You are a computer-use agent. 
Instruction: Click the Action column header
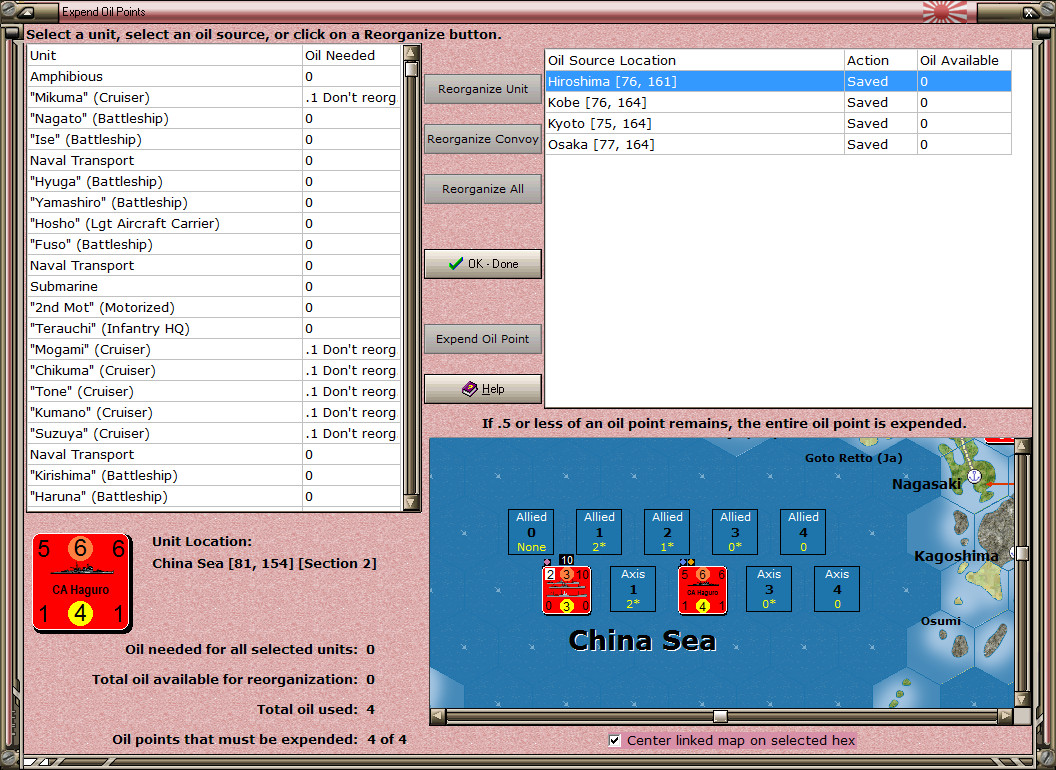(881, 61)
